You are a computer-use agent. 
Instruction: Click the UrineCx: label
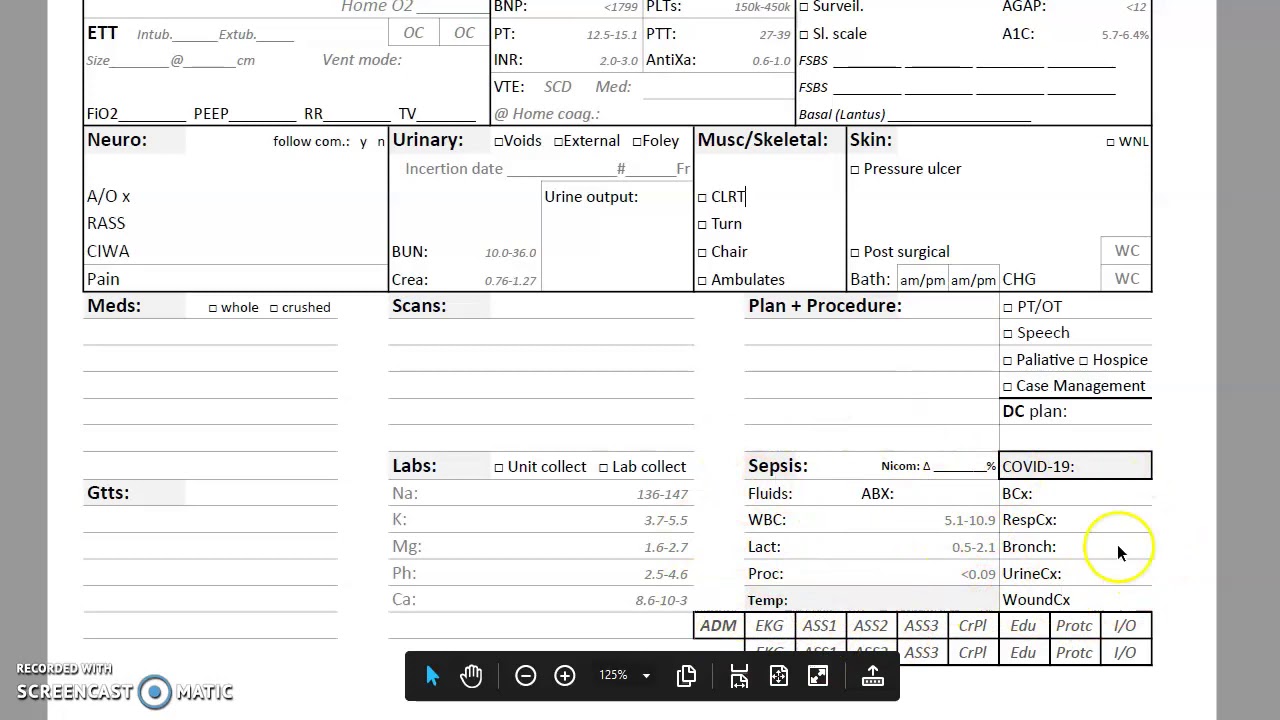tap(1032, 574)
